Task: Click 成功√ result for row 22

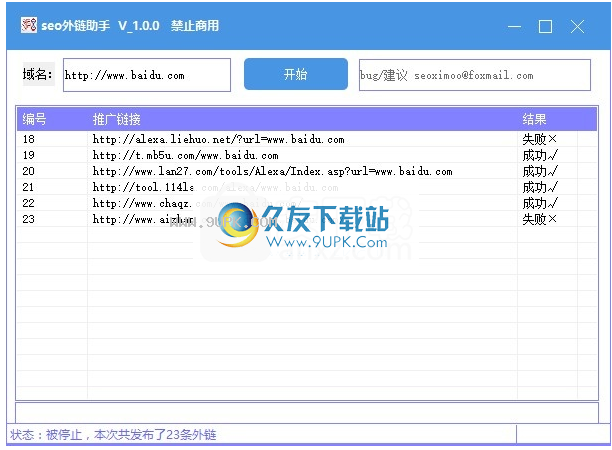Action: (540, 203)
